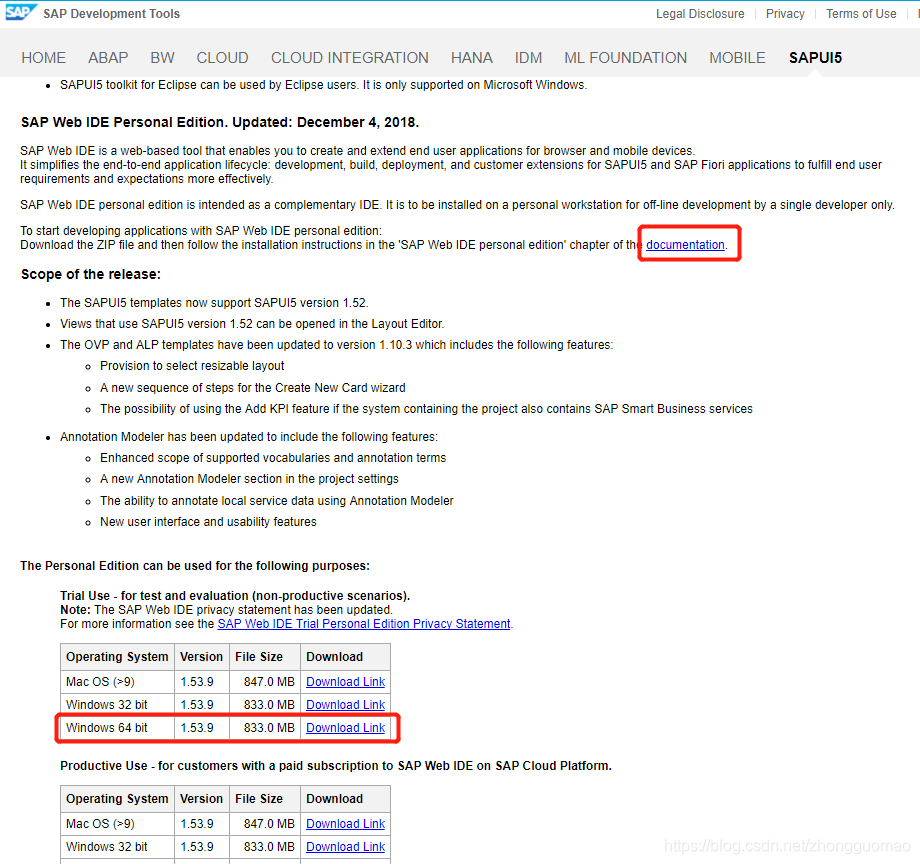Viewport: 920px width, 864px height.
Task: Click 'Provision to select resizable layout' bullet
Action: click(x=192, y=366)
